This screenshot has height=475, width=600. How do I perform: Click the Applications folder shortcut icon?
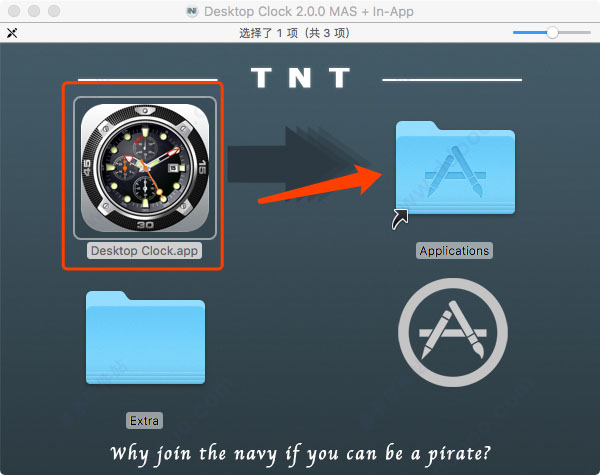[455, 168]
